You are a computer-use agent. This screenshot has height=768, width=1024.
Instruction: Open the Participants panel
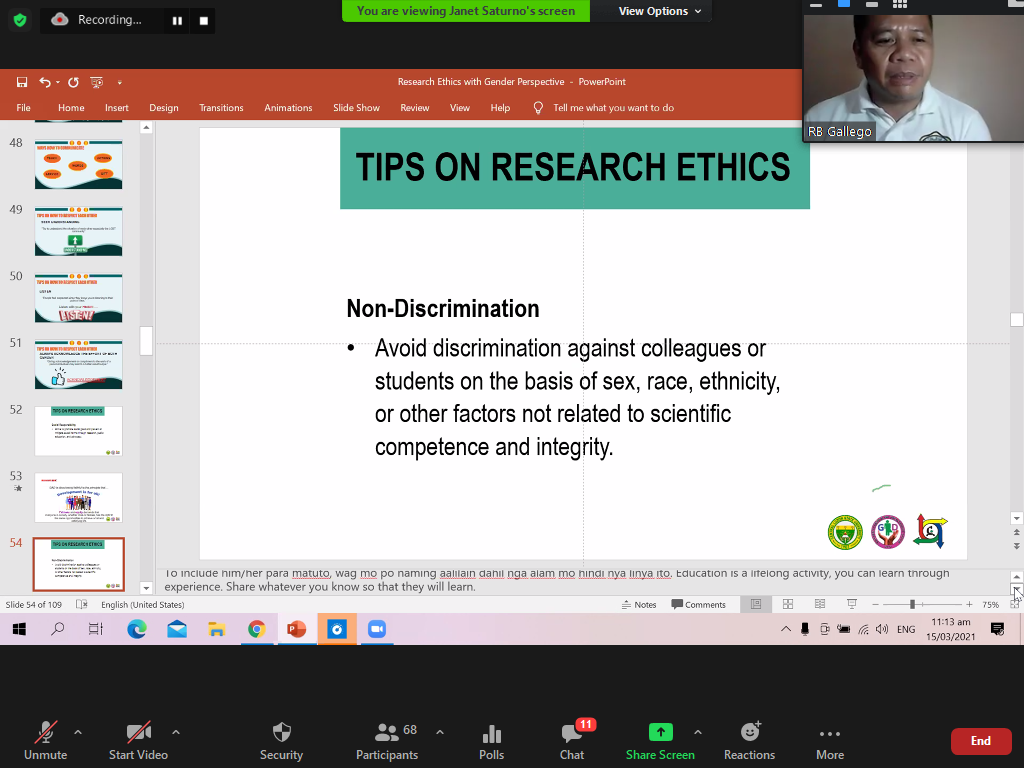[386, 733]
